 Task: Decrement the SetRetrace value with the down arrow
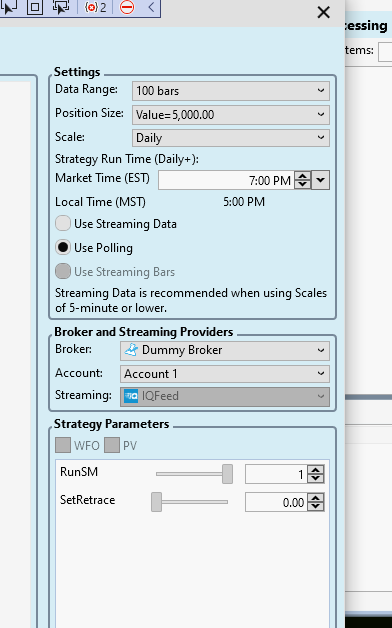pos(316,507)
